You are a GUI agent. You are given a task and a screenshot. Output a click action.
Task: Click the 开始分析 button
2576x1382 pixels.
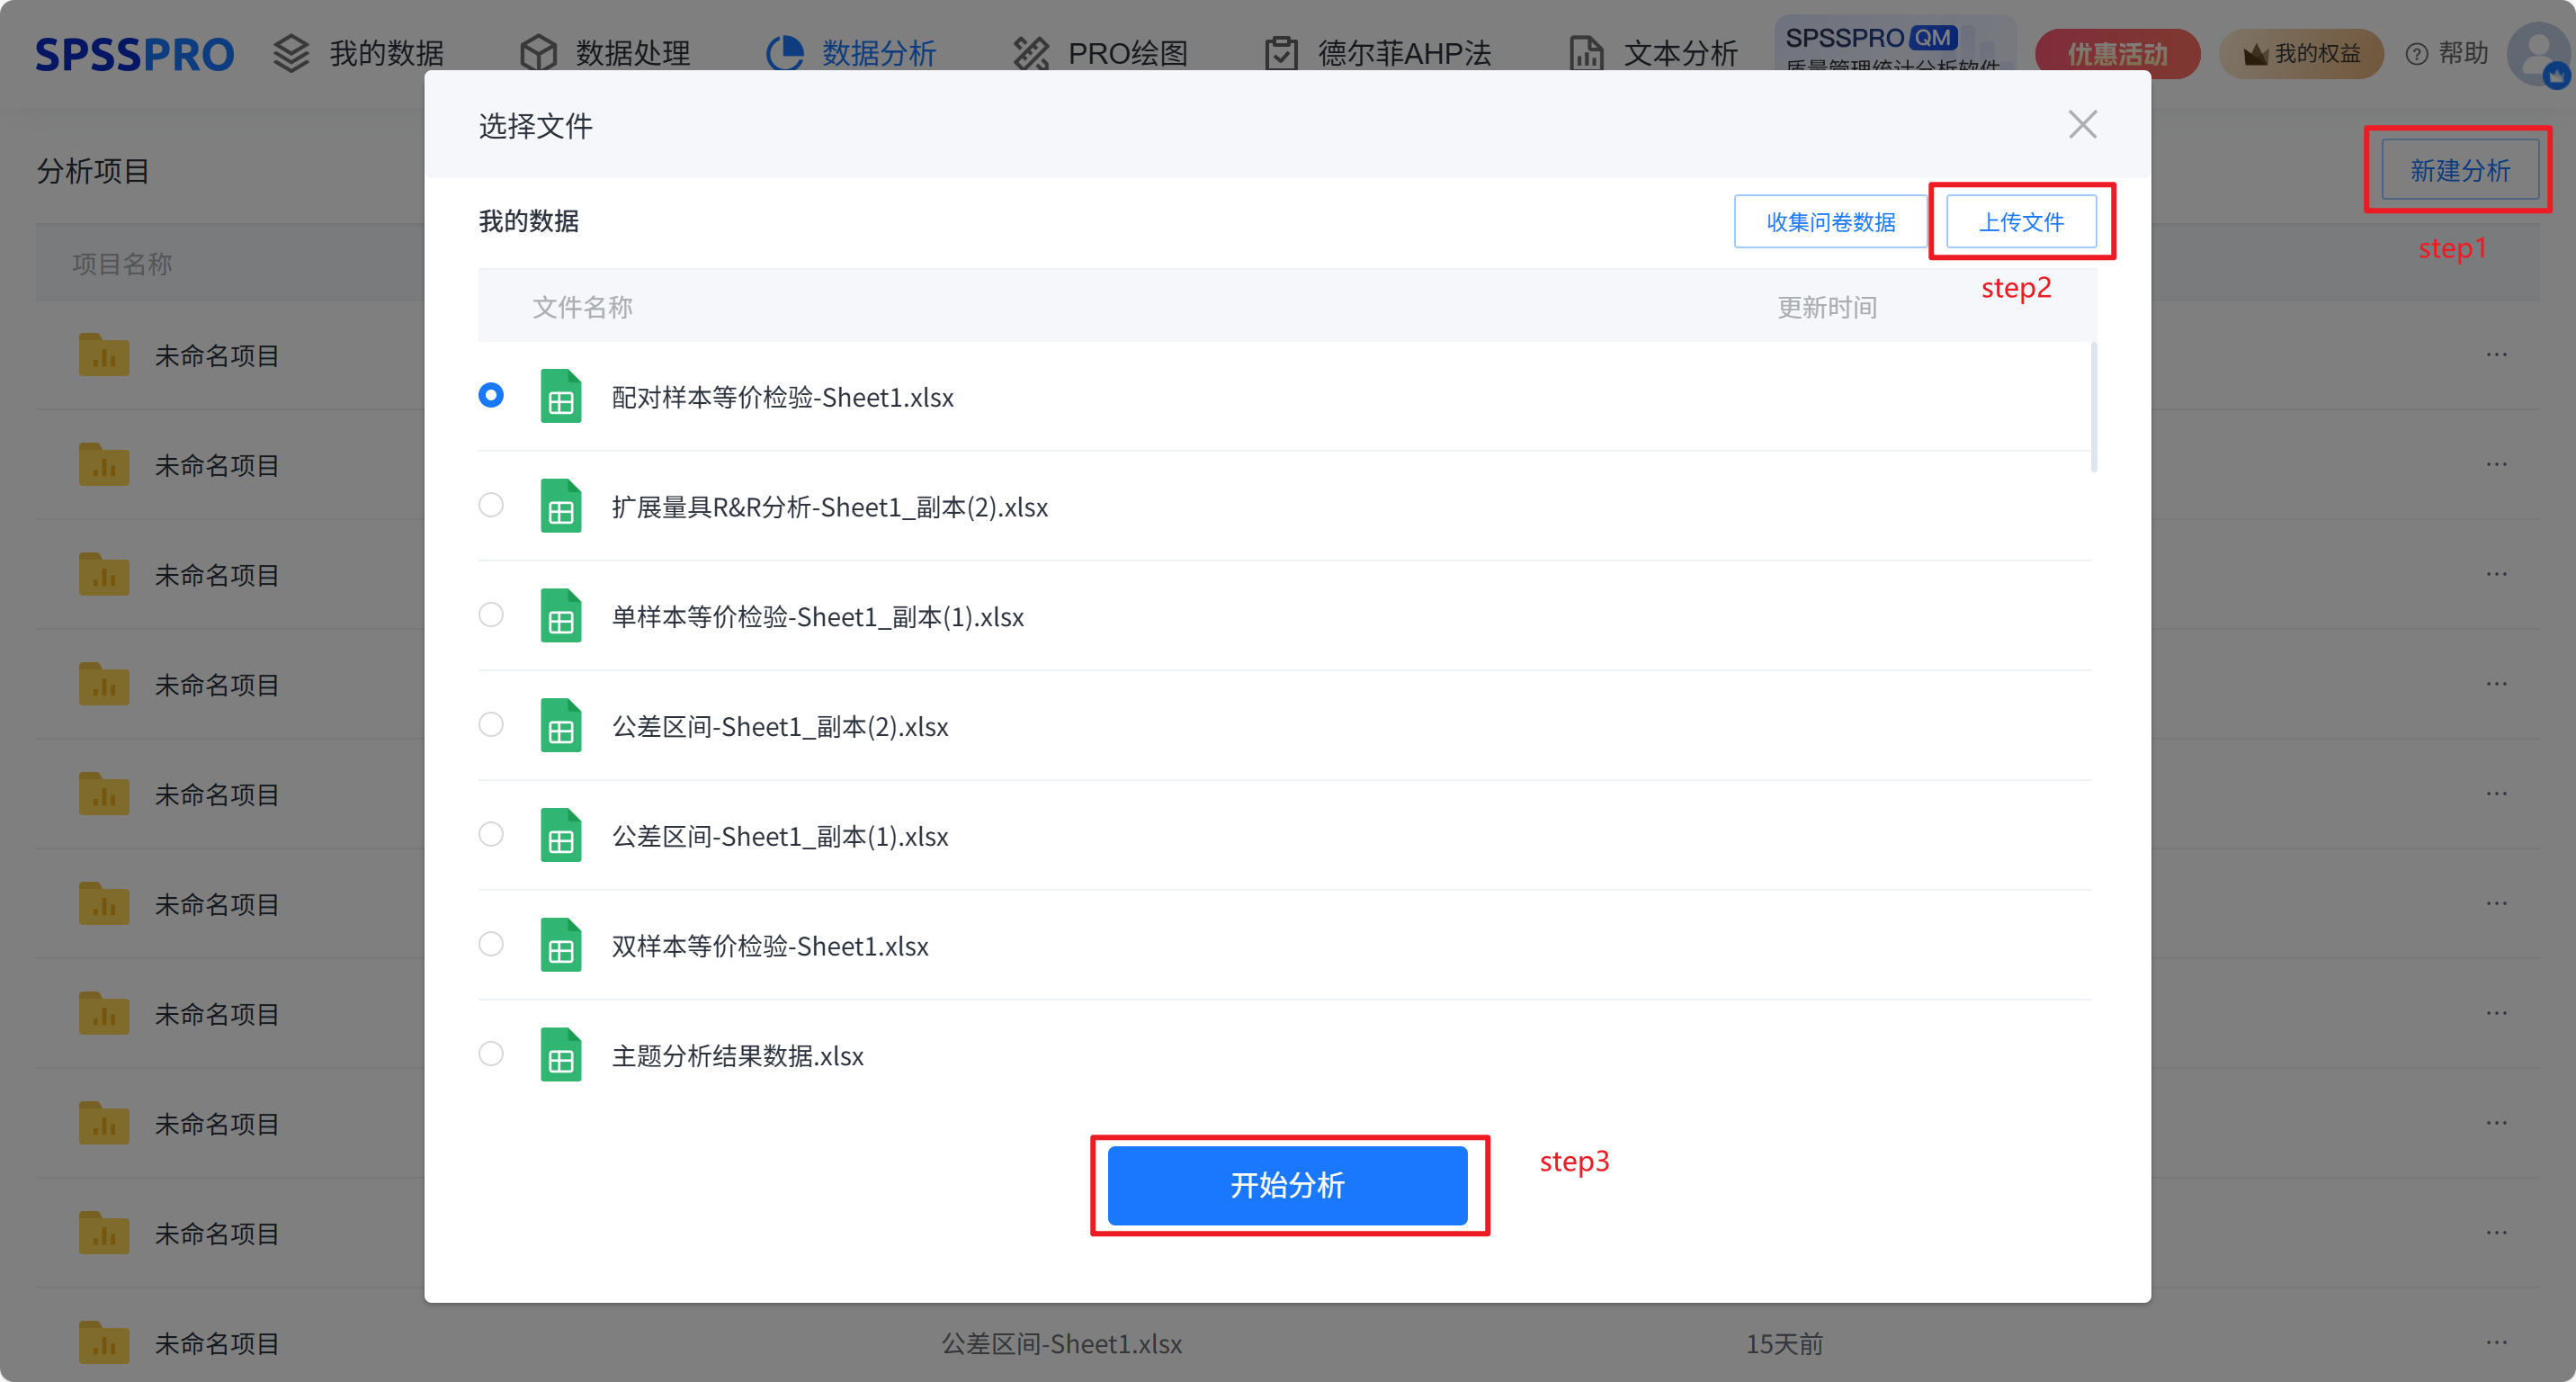(1287, 1185)
